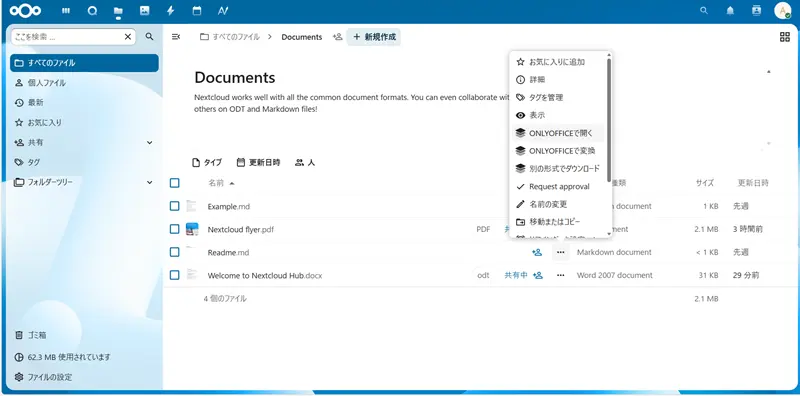Click the Nextcloud logo in header
Screen dimensions: 800x396
(25, 11)
